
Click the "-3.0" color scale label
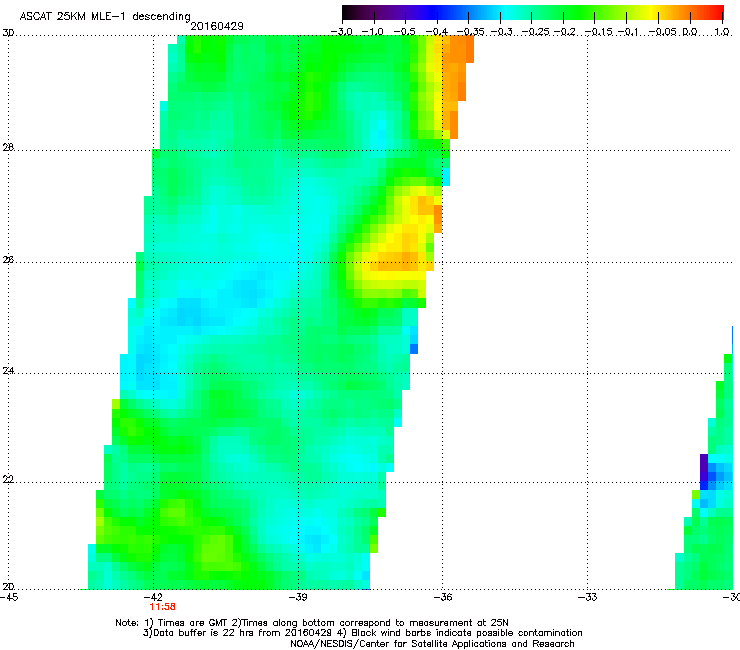coord(341,32)
